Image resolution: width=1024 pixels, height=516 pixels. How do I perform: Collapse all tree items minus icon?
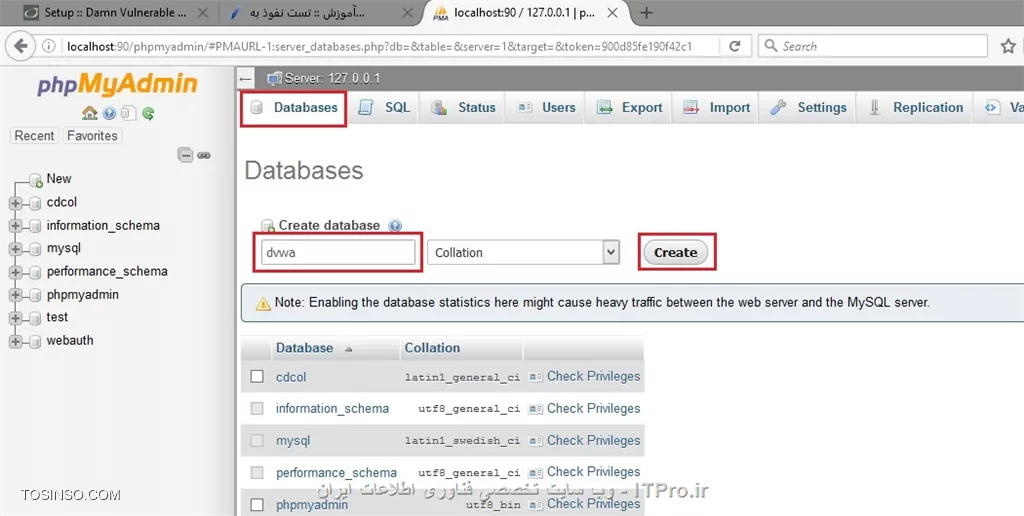pyautogui.click(x=185, y=155)
